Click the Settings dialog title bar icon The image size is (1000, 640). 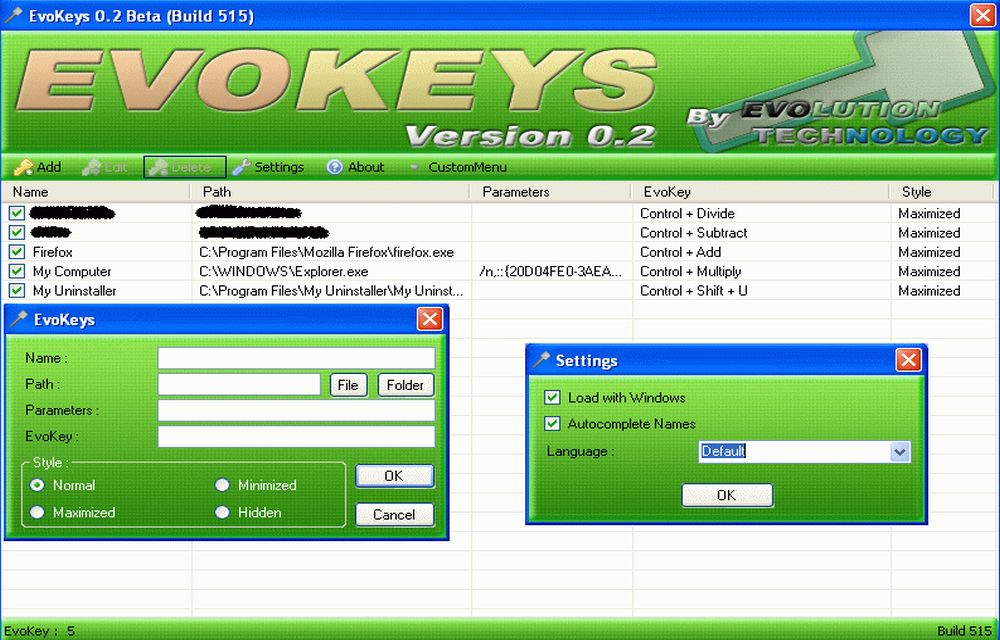(x=541, y=359)
